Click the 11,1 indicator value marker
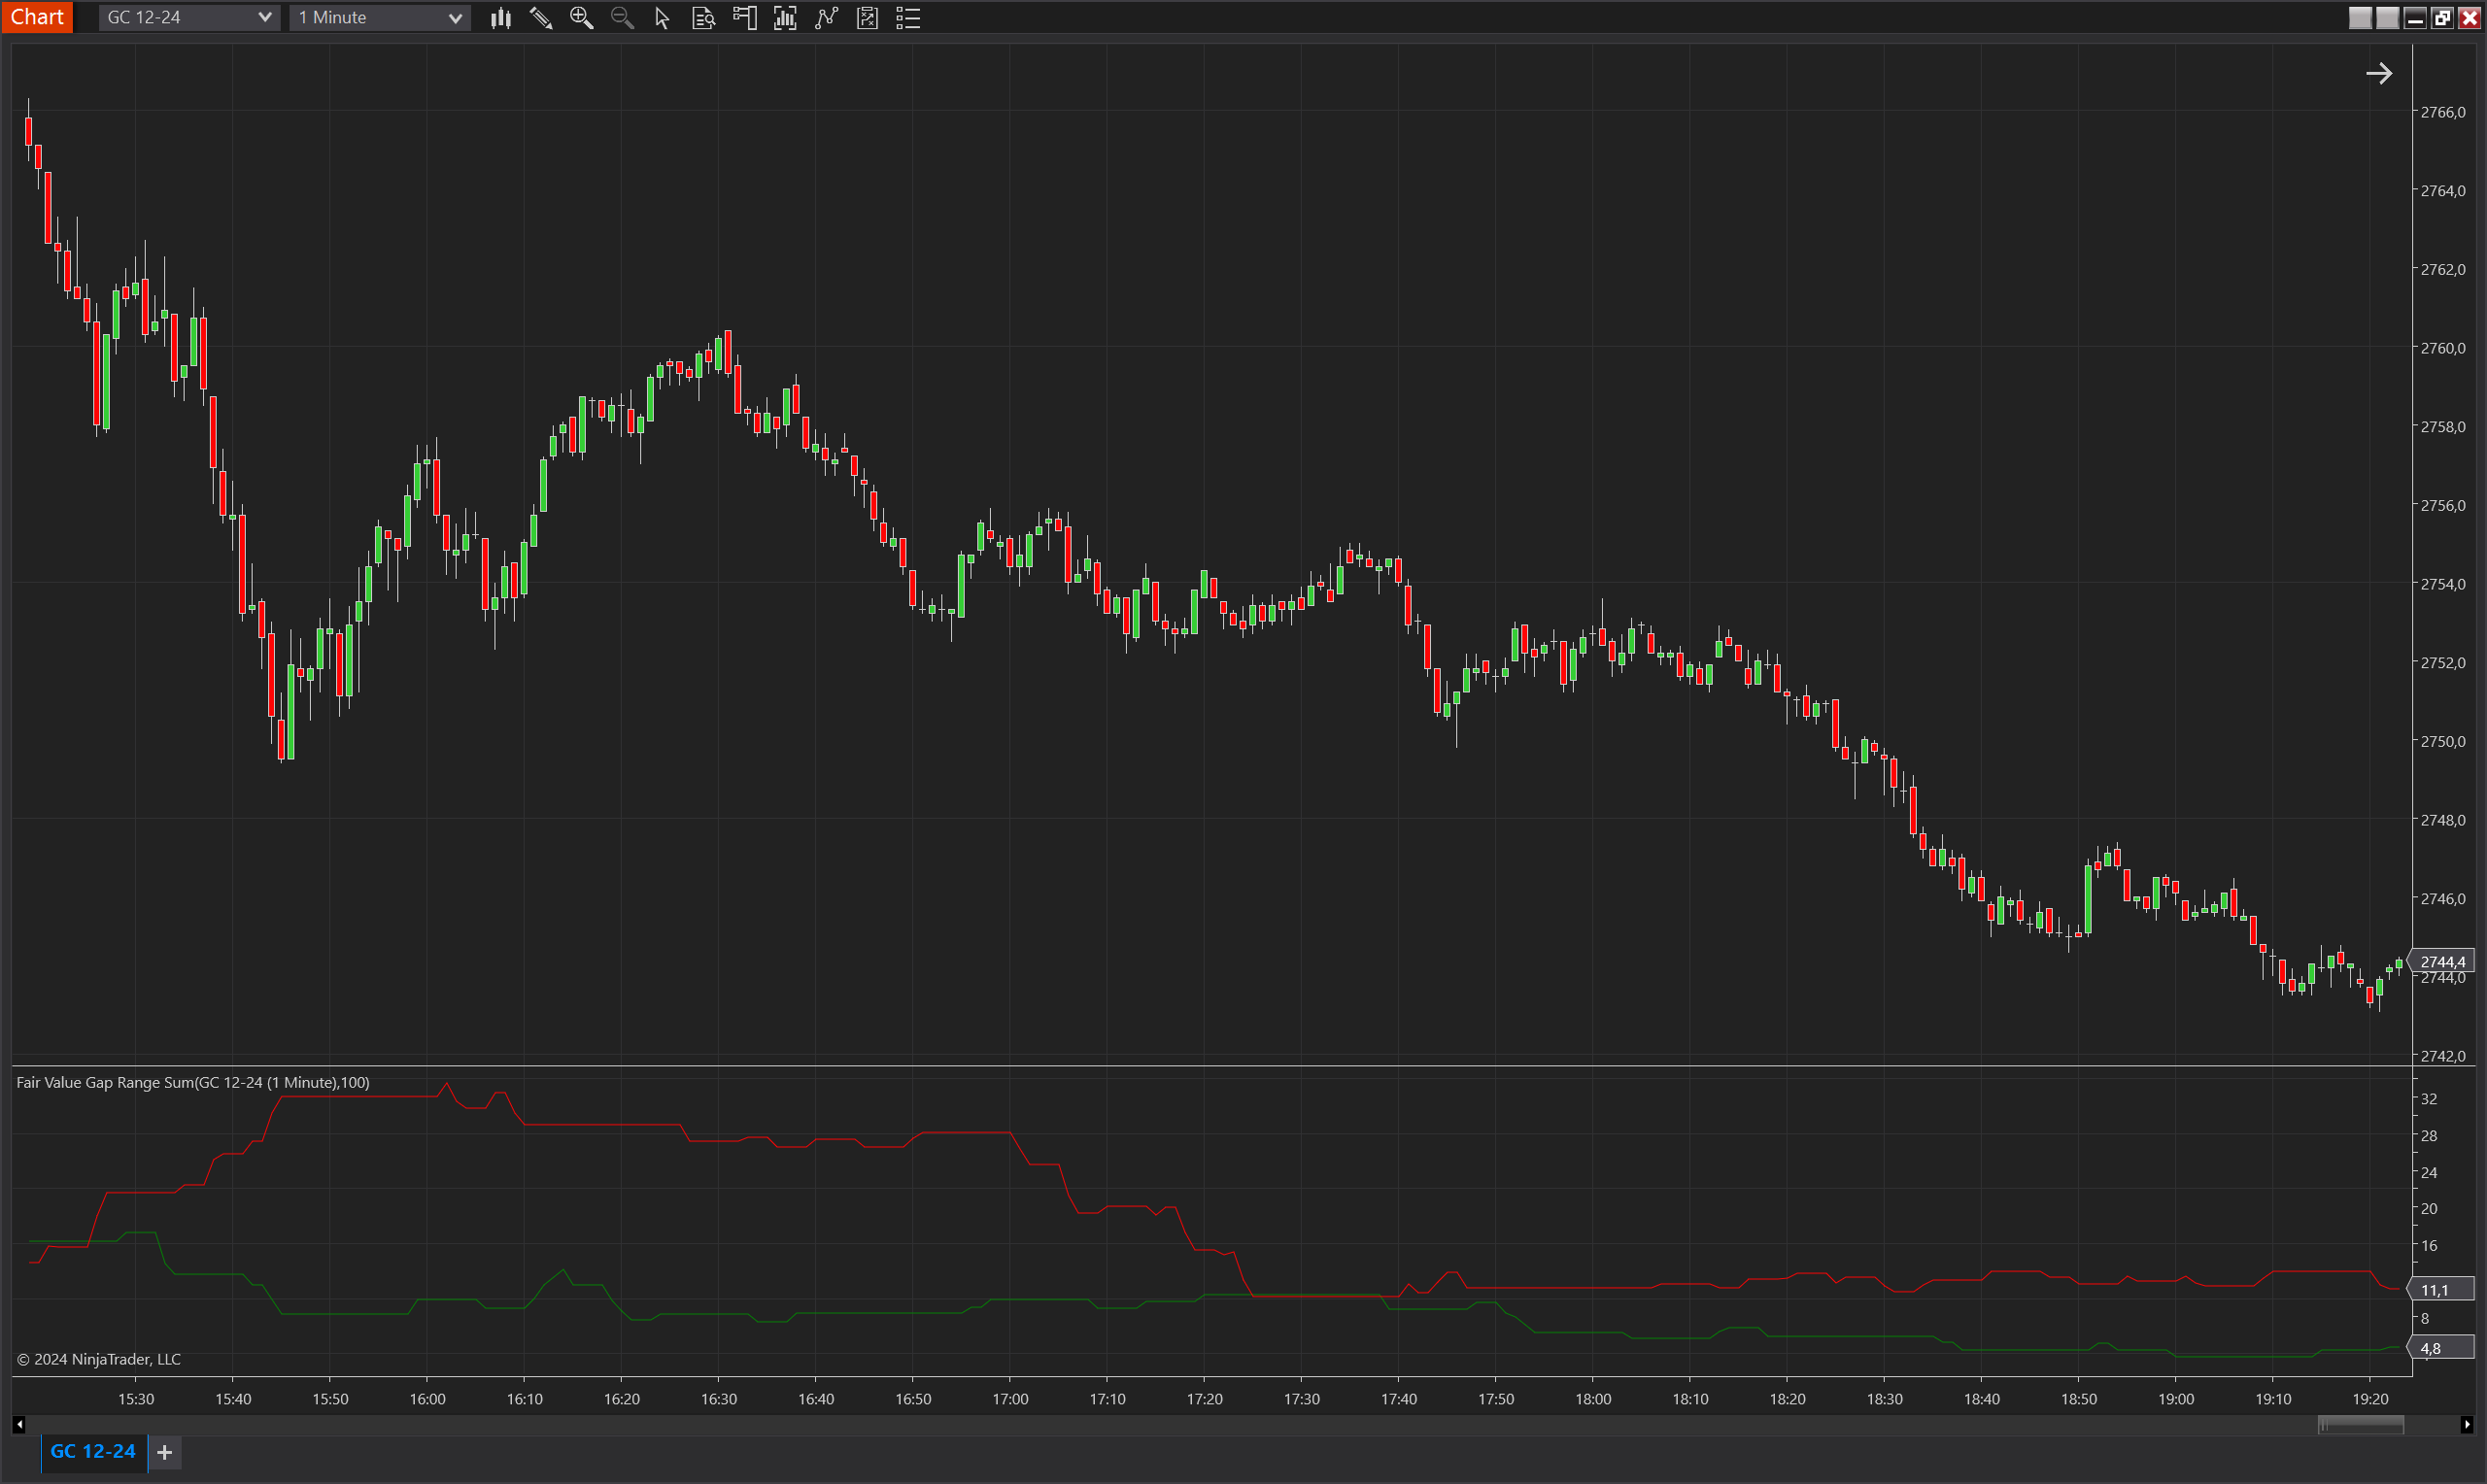 pyautogui.click(x=2440, y=1290)
